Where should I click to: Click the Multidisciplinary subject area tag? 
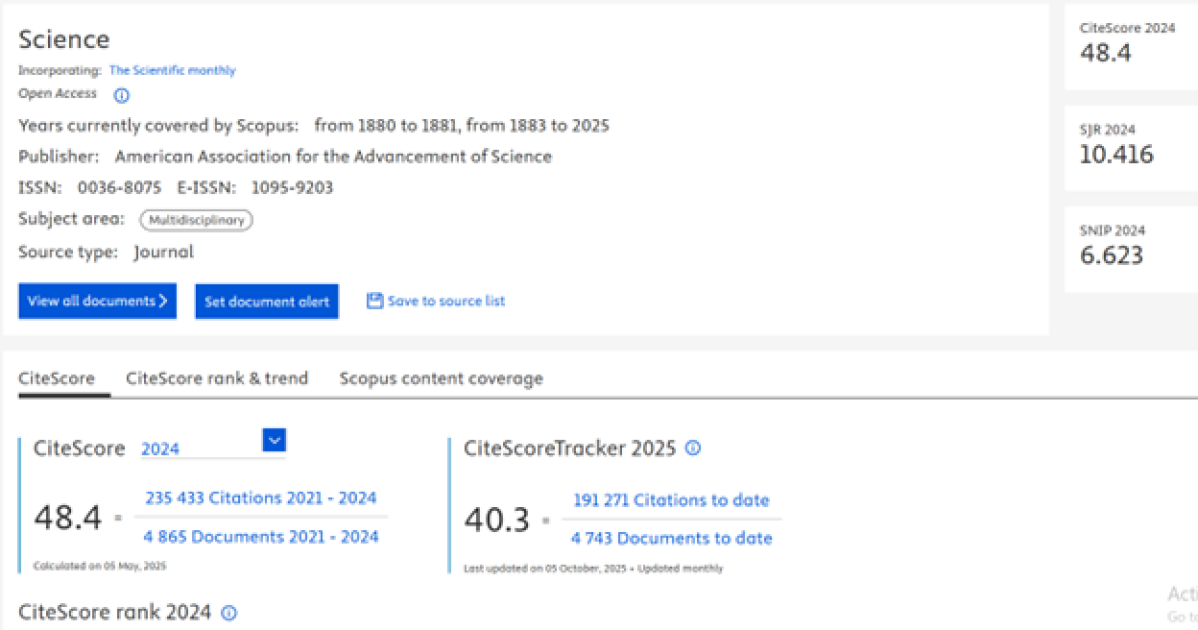[x=196, y=220]
